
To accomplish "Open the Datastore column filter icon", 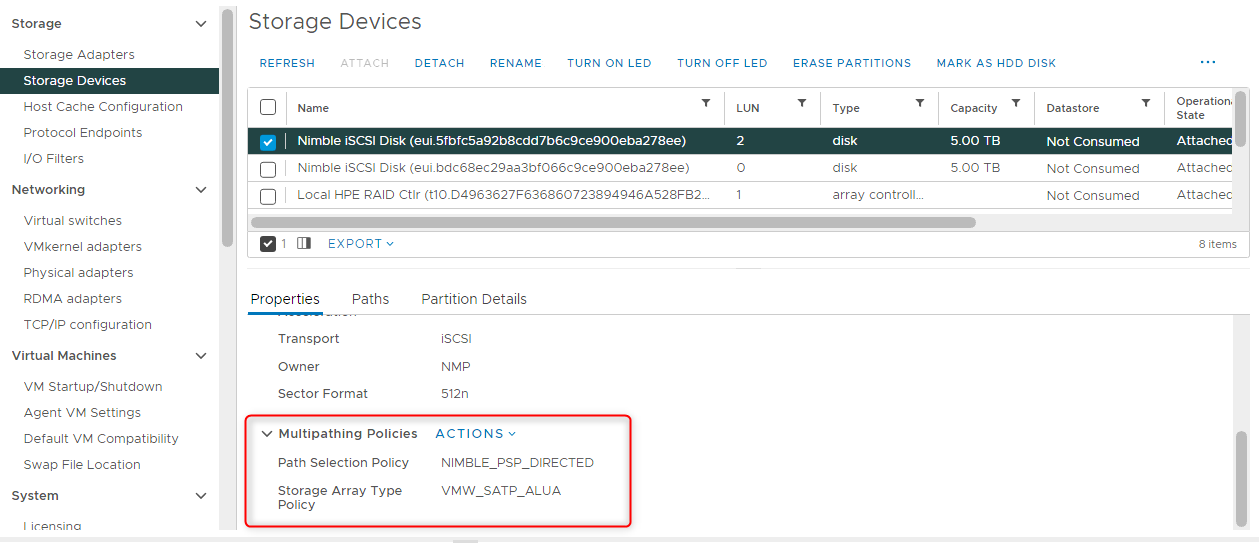I will [1145, 103].
